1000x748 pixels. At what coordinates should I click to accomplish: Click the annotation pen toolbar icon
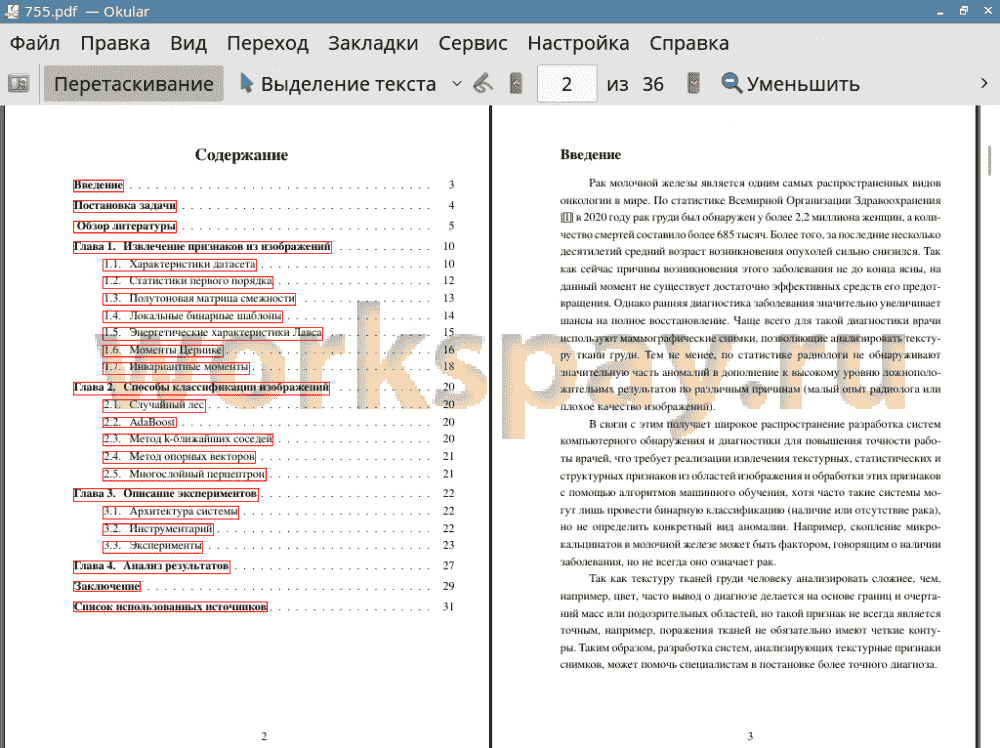(483, 84)
